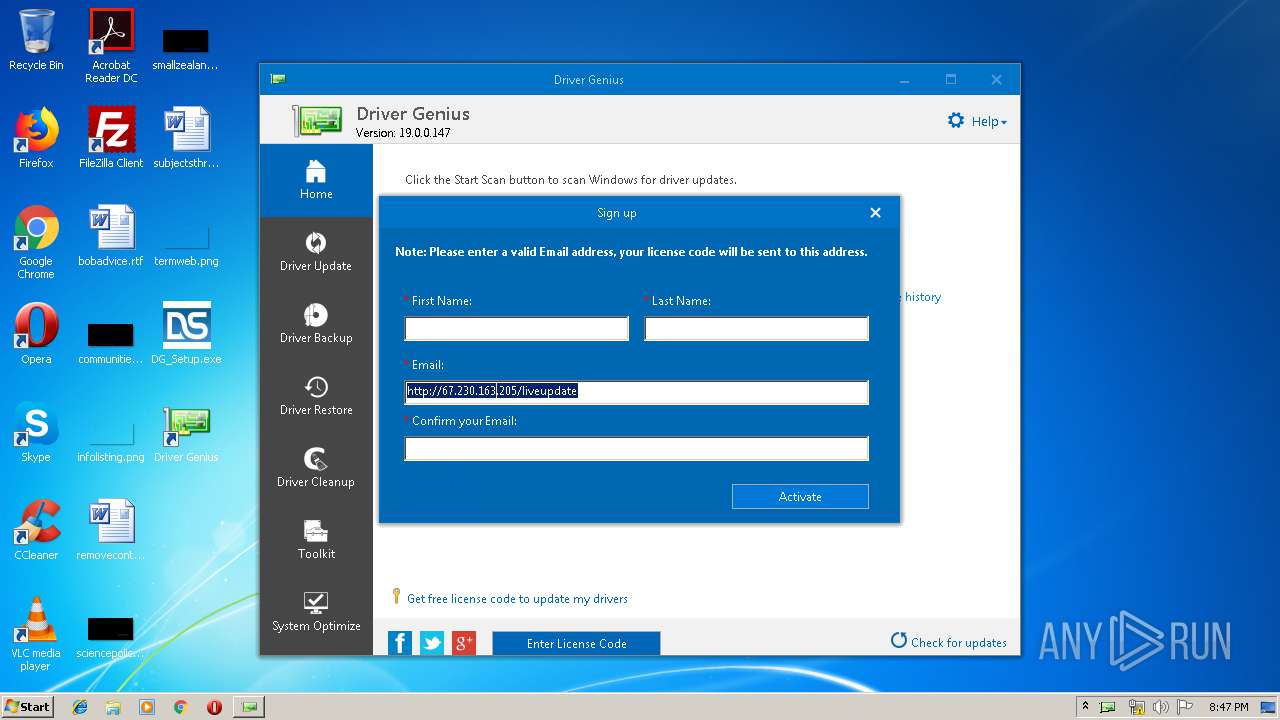
Task: Open Recycle Bin desktop icon
Action: point(36,40)
